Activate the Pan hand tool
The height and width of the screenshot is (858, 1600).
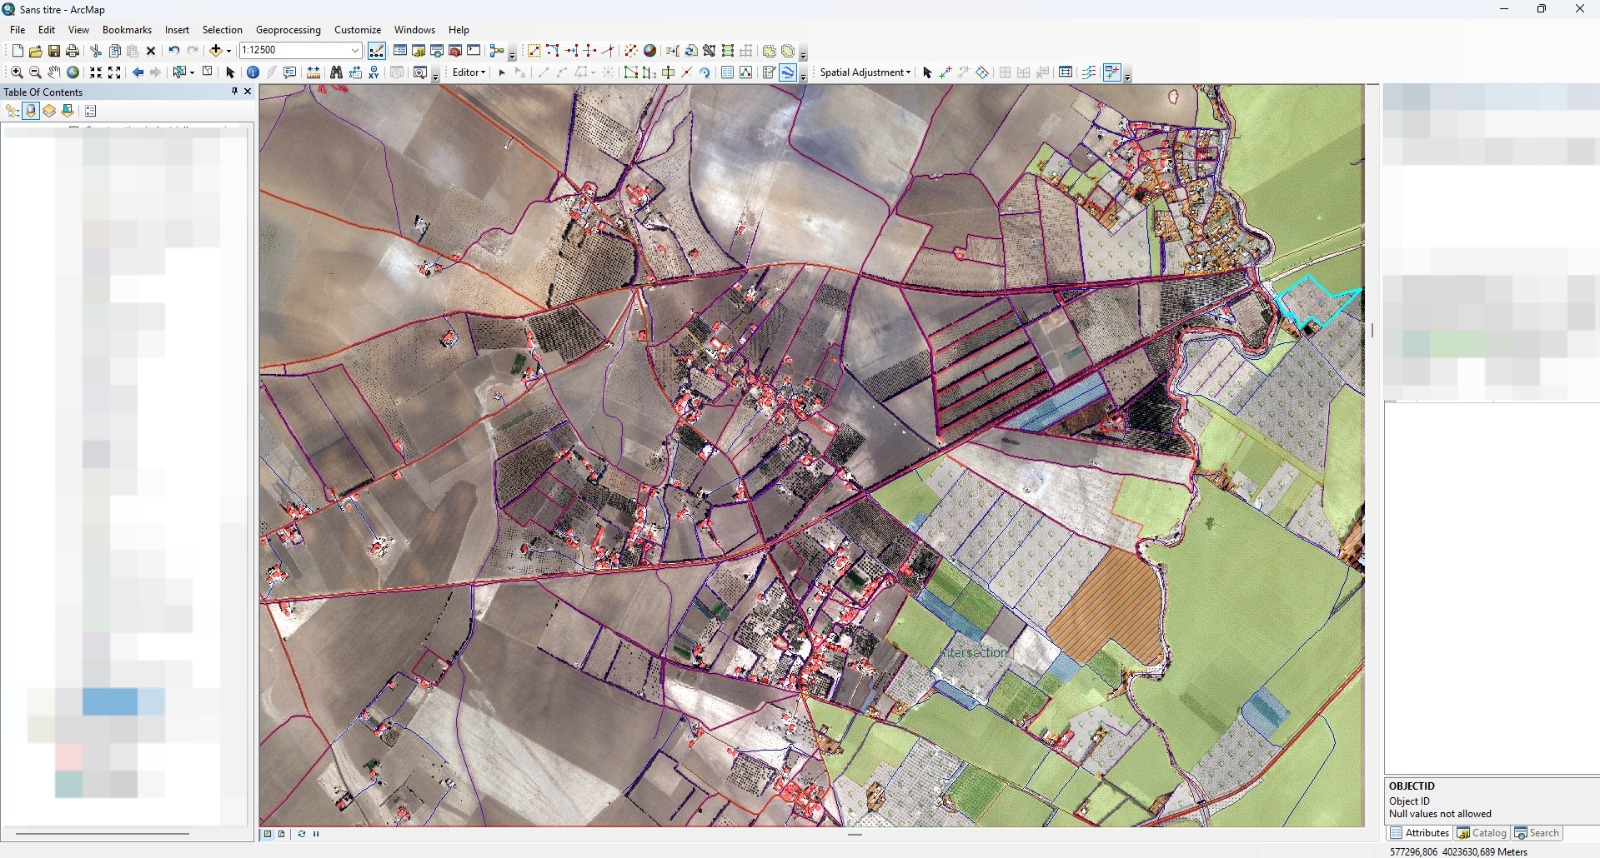coord(54,72)
